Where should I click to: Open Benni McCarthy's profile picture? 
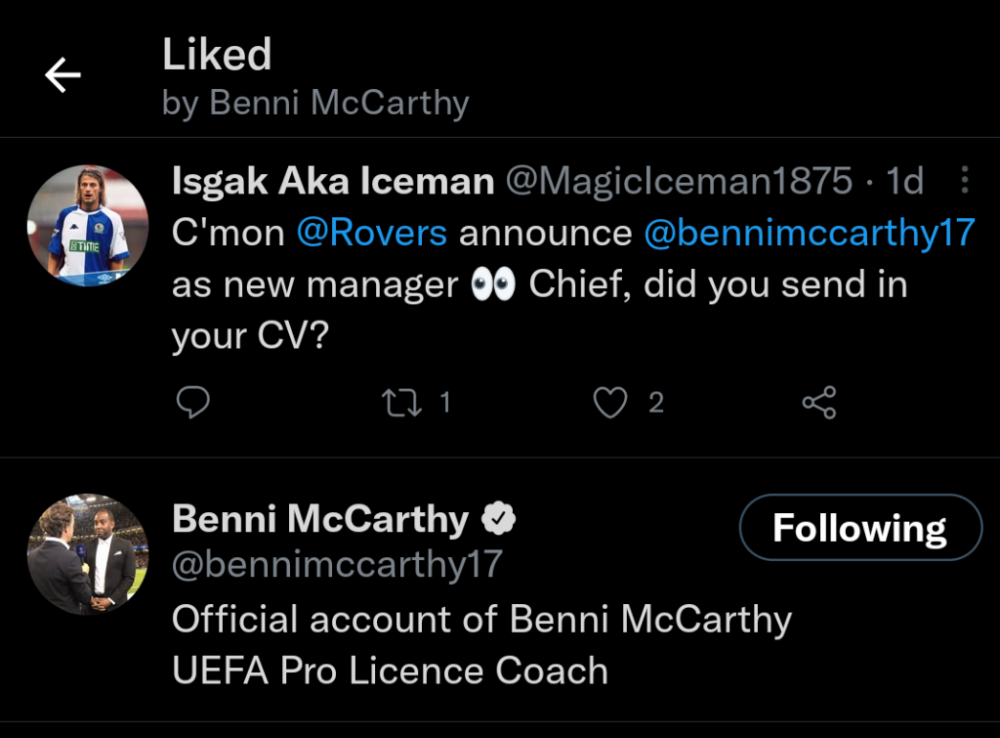[87, 554]
